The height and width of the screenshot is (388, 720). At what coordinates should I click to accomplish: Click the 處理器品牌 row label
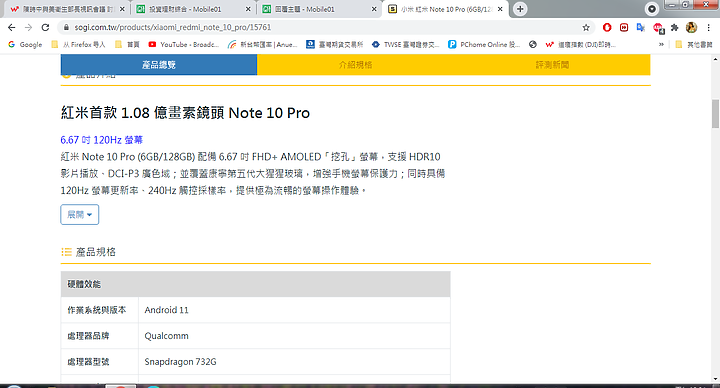coord(88,336)
